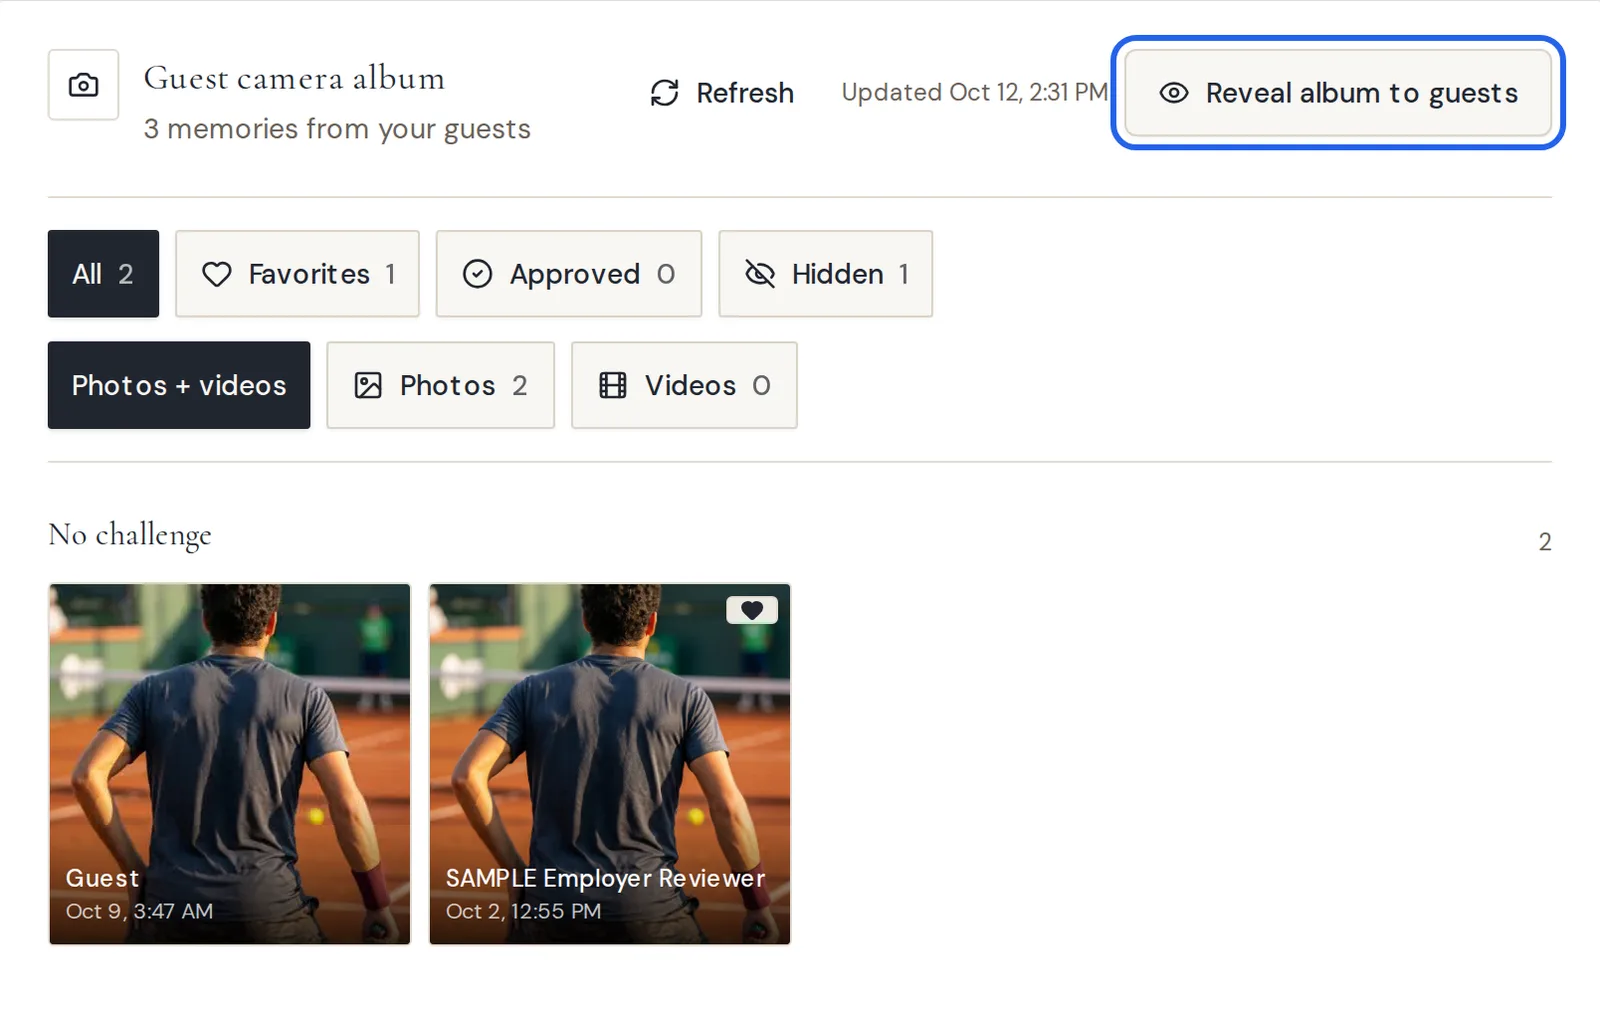
Task: Switch to the Hidden filter
Action: point(825,274)
